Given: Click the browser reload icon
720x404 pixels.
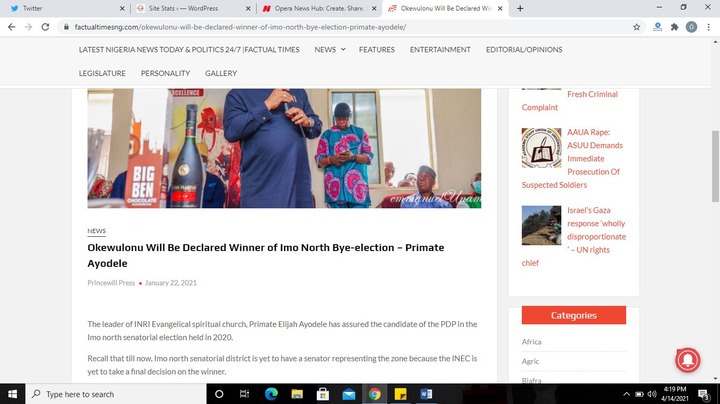Looking at the screenshot, I should (45, 27).
